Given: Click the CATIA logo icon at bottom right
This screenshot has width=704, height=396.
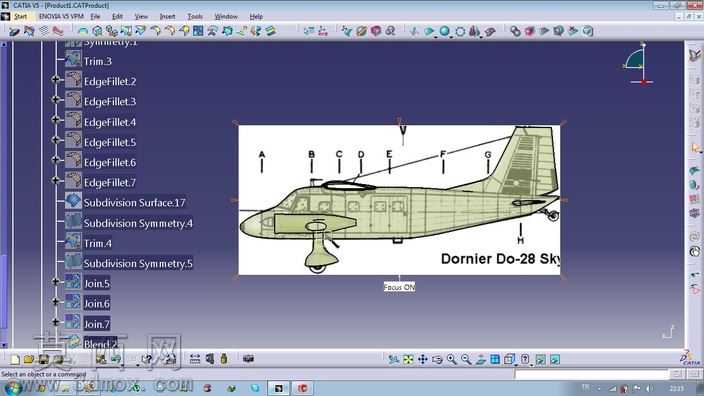Looking at the screenshot, I should (690, 358).
